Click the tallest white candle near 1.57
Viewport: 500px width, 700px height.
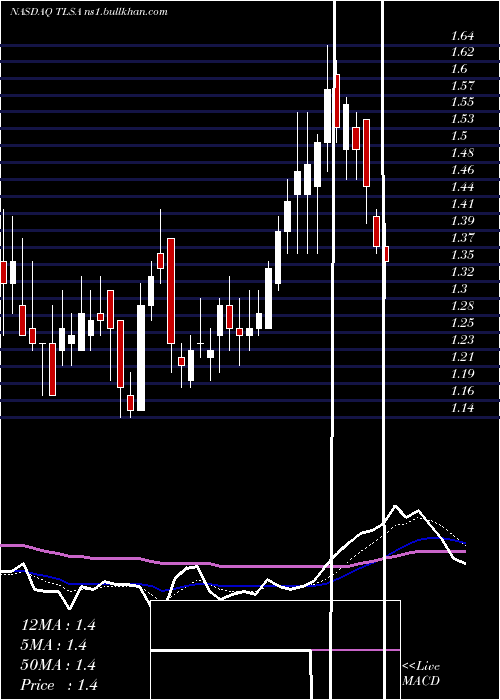[328, 116]
